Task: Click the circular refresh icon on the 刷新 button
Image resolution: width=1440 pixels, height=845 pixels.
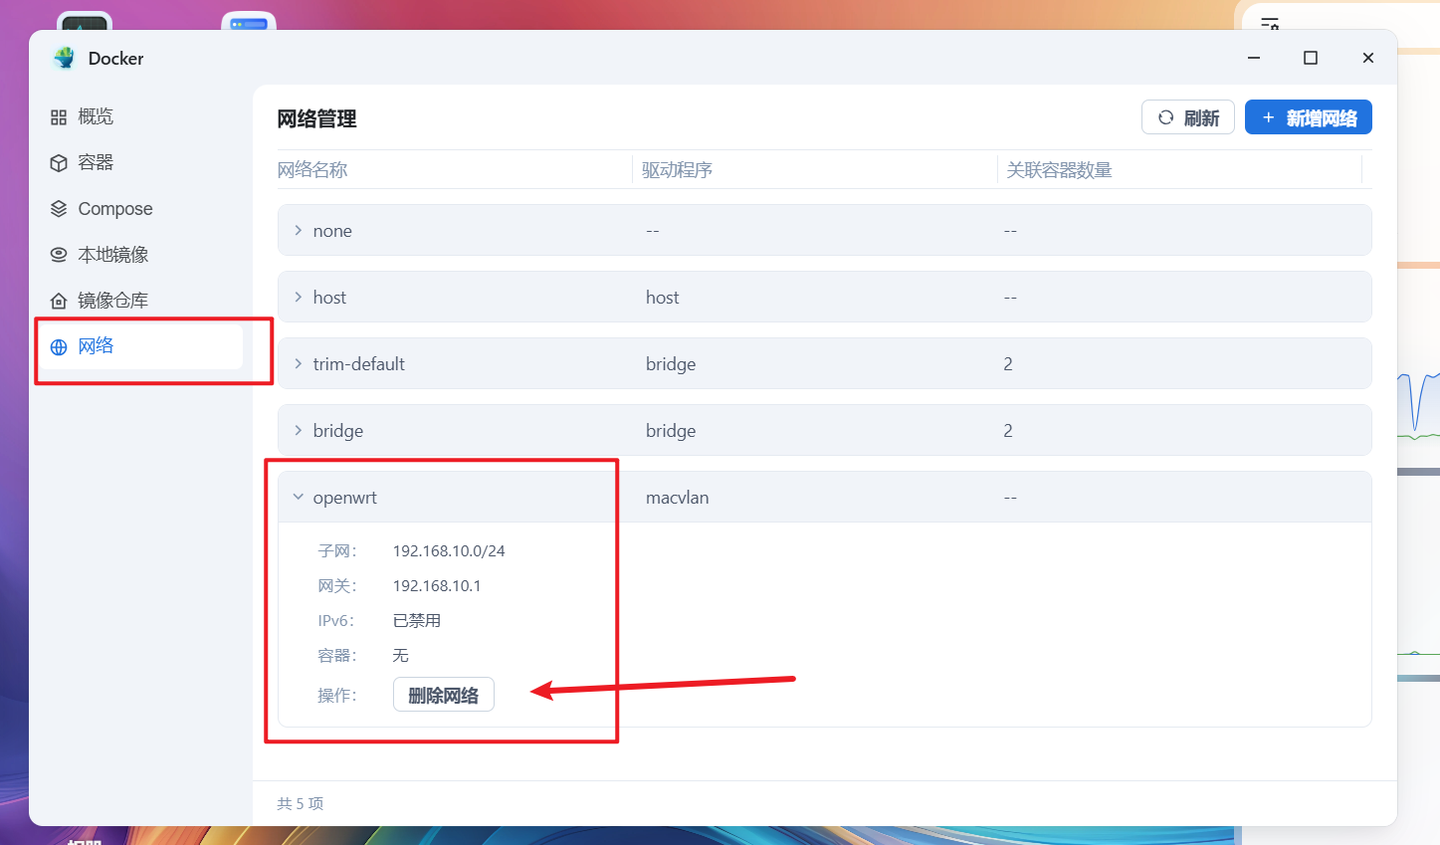Action: point(1166,117)
